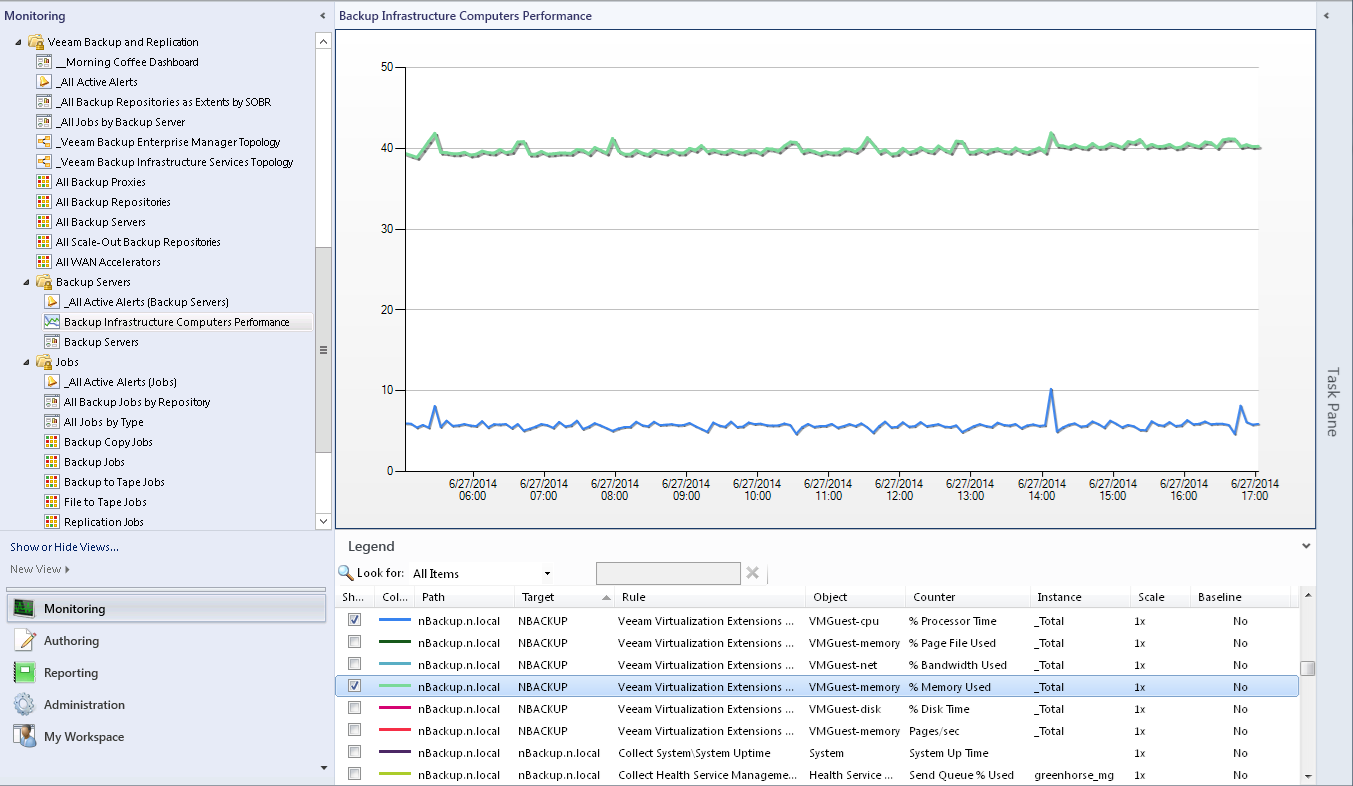1353x786 pixels.
Task: Uncheck the % Processor Time counter checkbox
Action: click(x=354, y=620)
